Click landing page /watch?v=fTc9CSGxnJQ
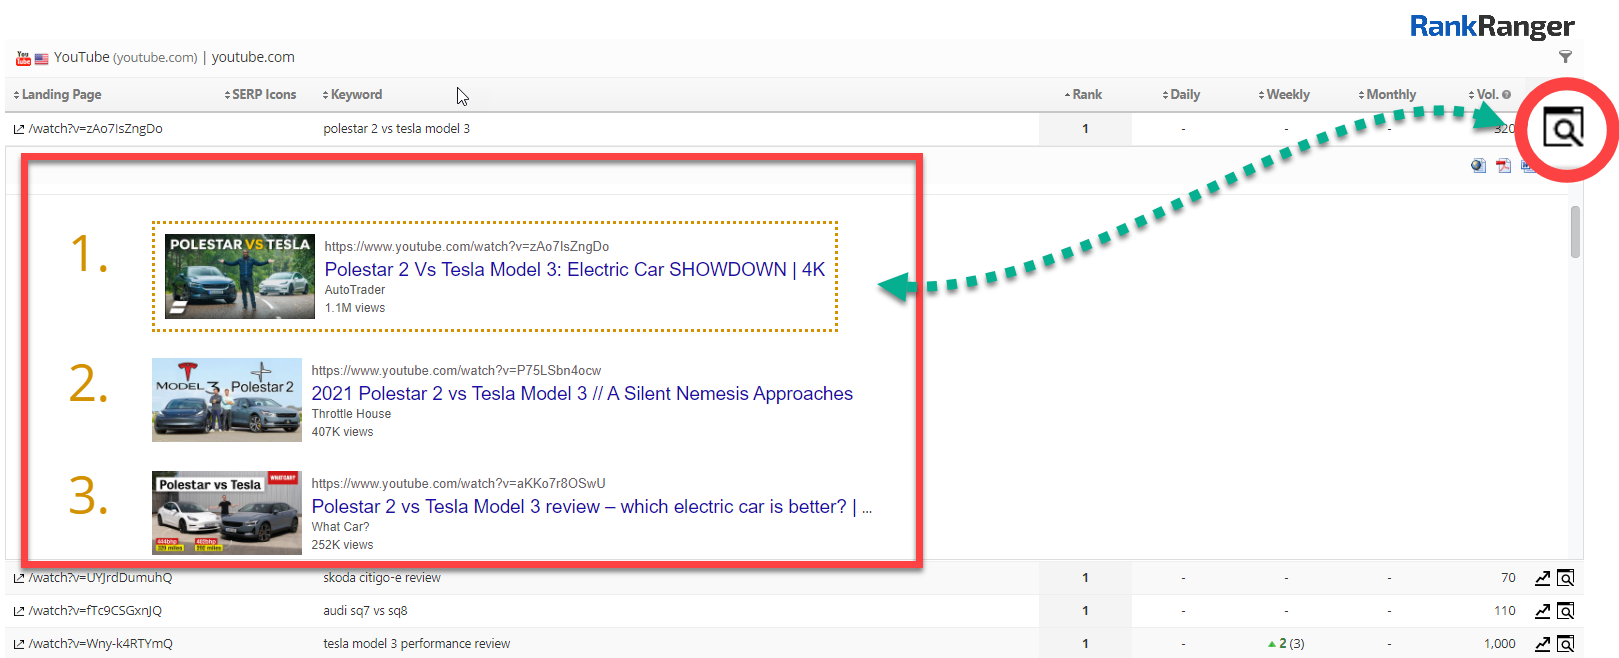 coord(95,611)
